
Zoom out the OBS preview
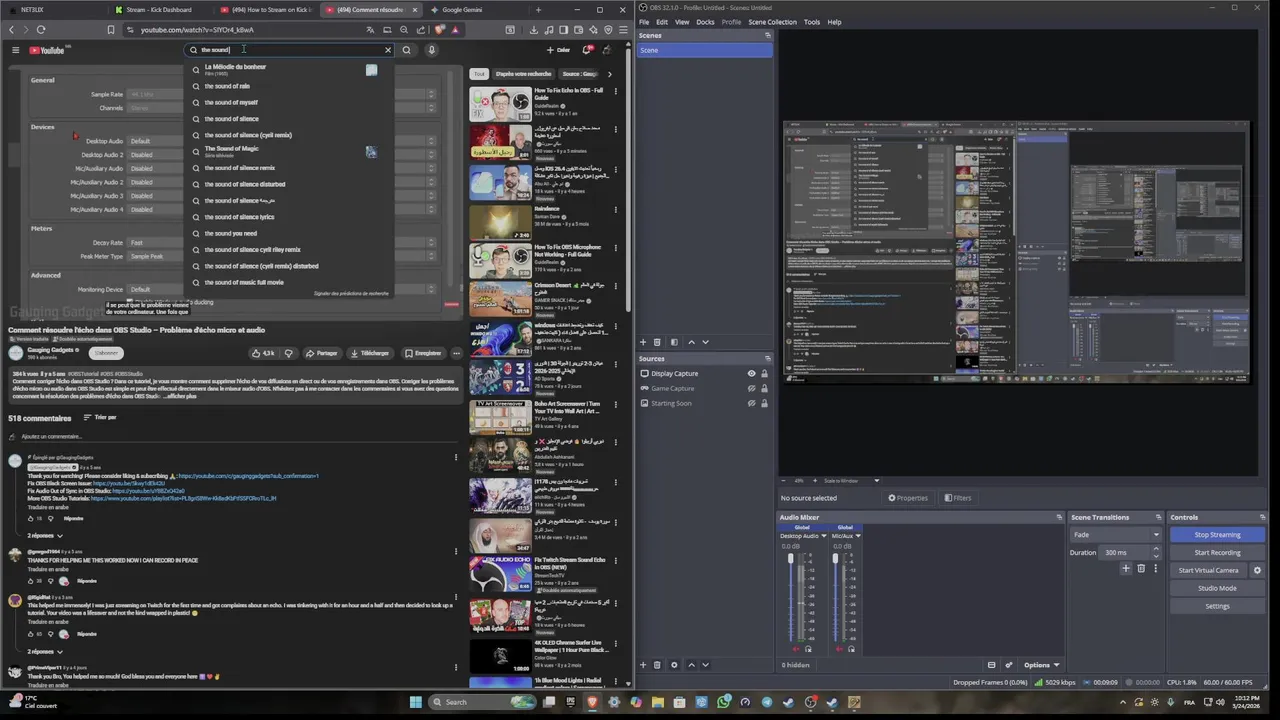(x=784, y=481)
